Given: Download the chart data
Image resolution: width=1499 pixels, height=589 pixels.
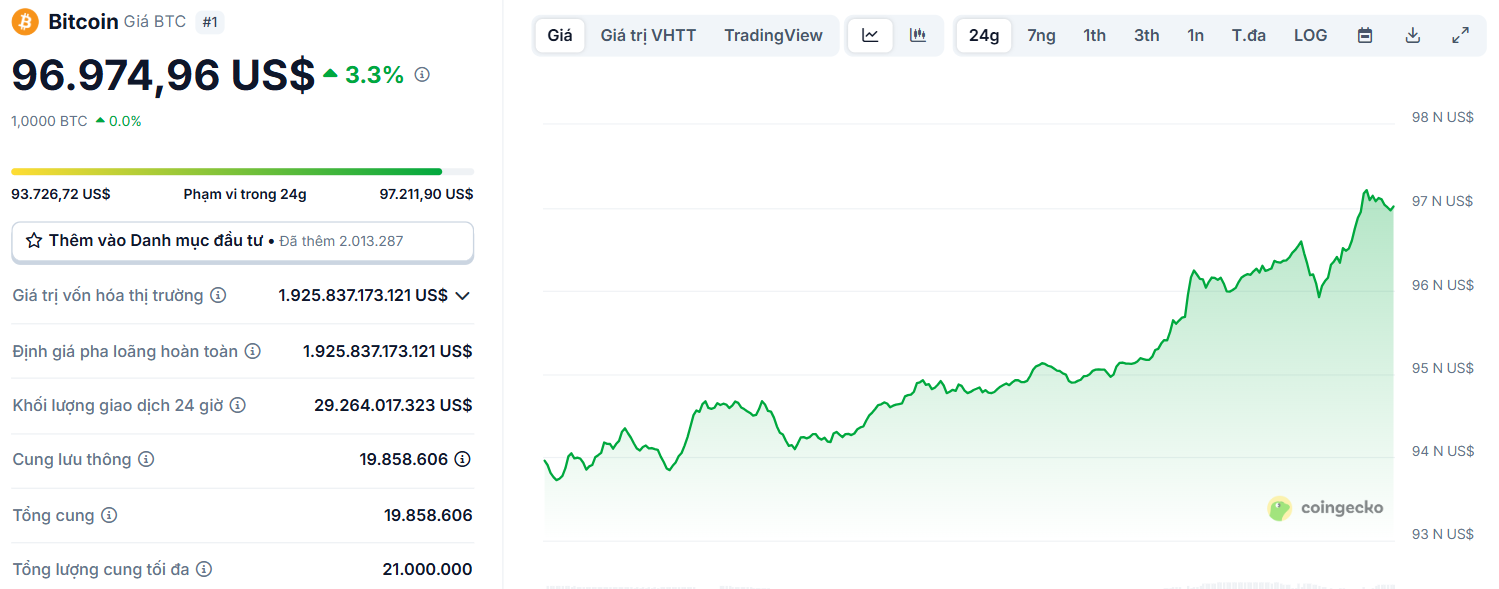Looking at the screenshot, I should coord(1413,36).
